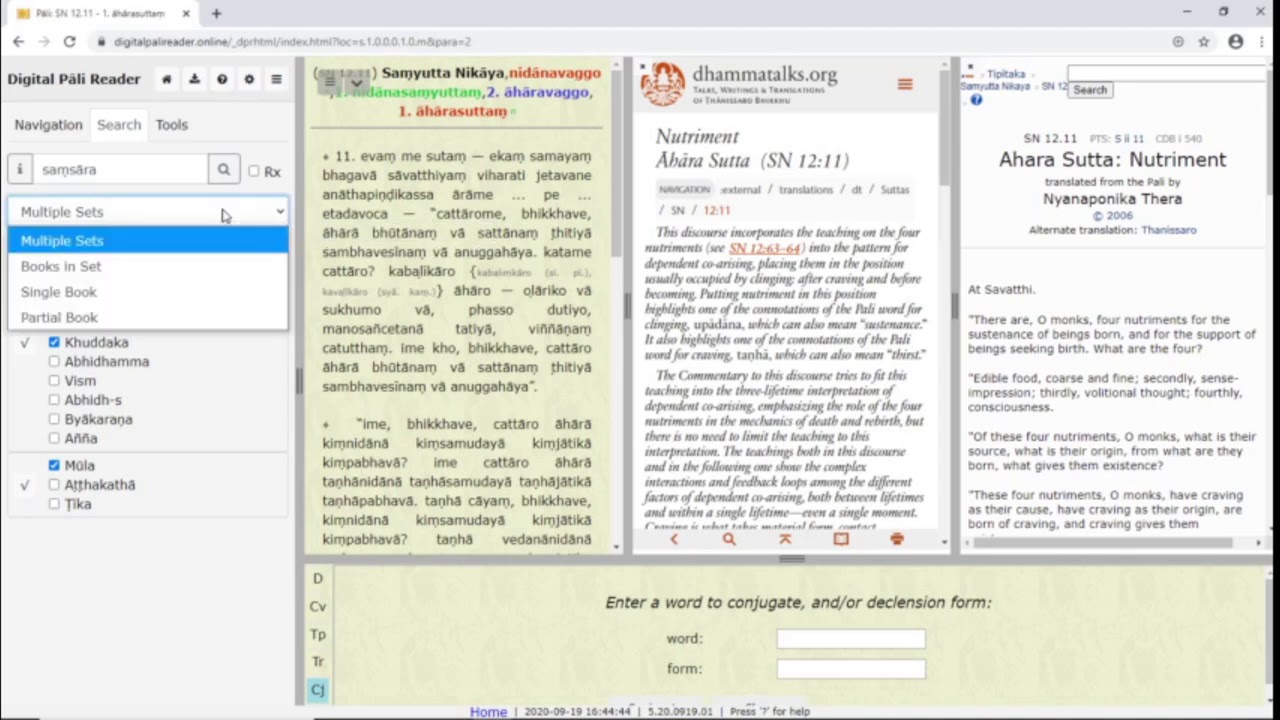Image resolution: width=1280 pixels, height=720 pixels.
Task: Uncheck the Mūla checkbox
Action: point(54,466)
